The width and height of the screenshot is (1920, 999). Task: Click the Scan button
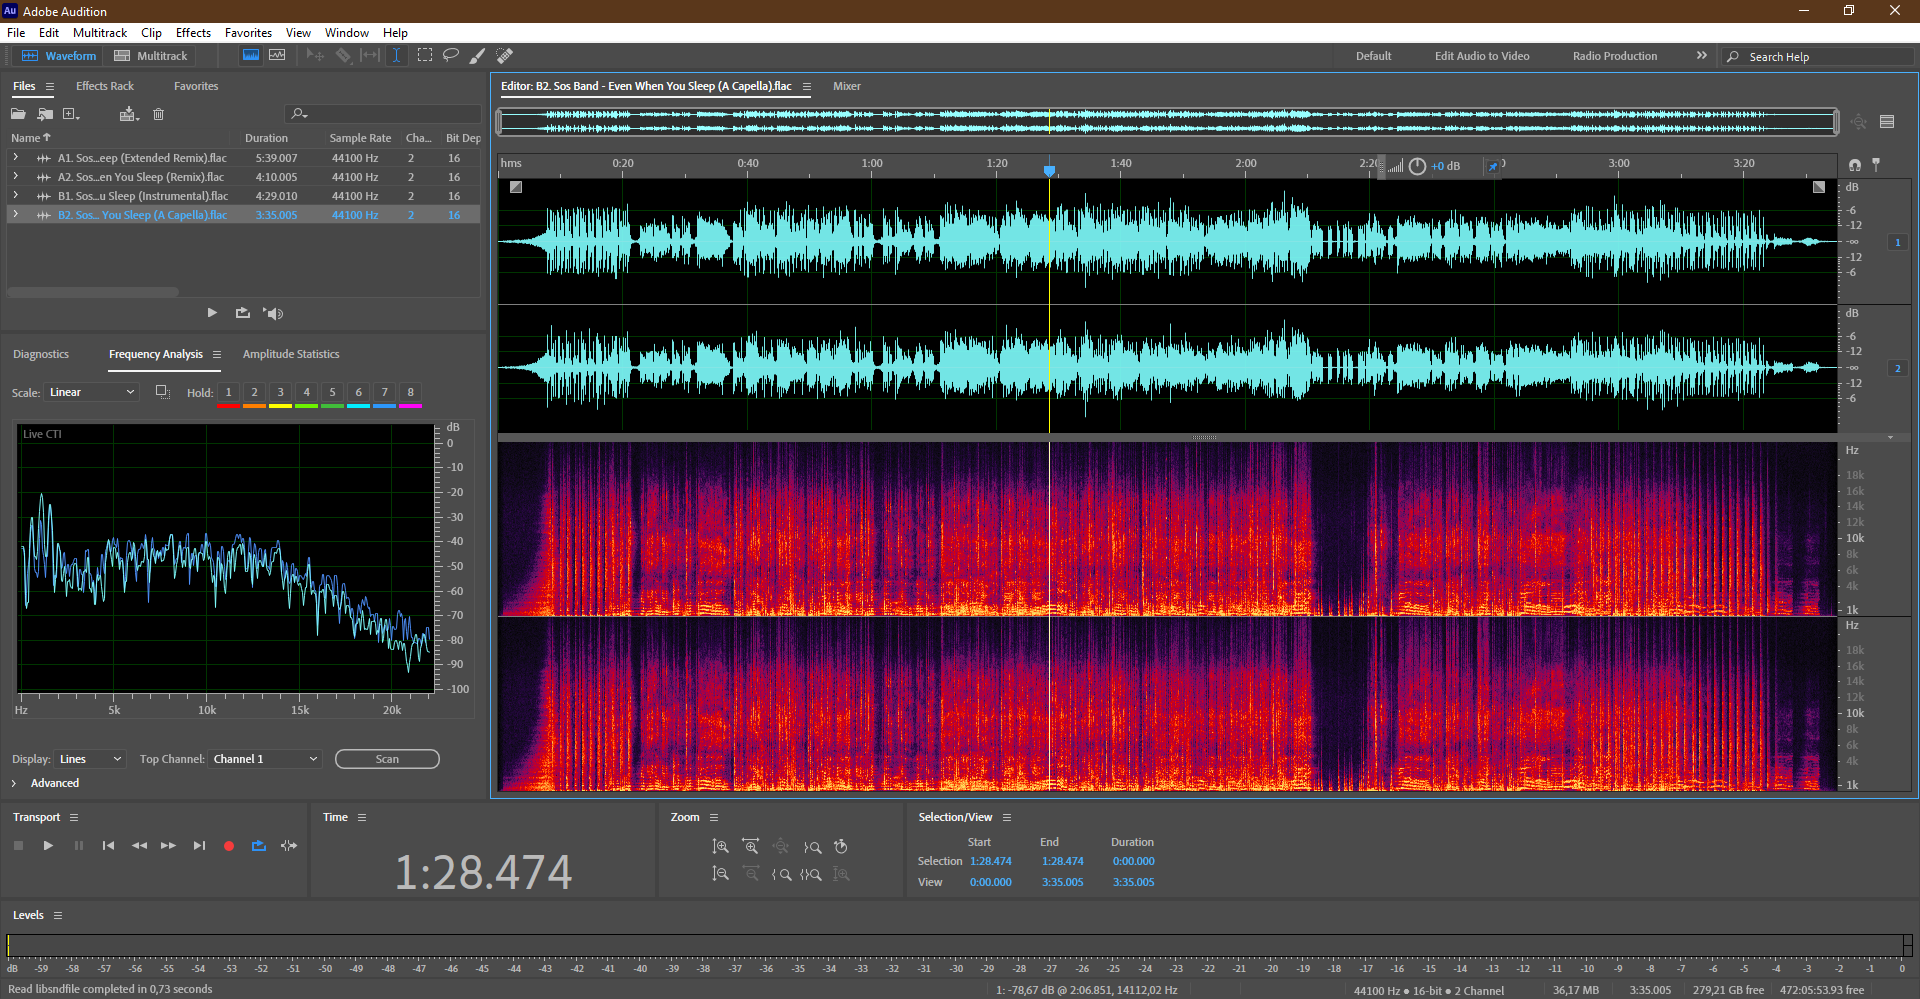coord(387,759)
